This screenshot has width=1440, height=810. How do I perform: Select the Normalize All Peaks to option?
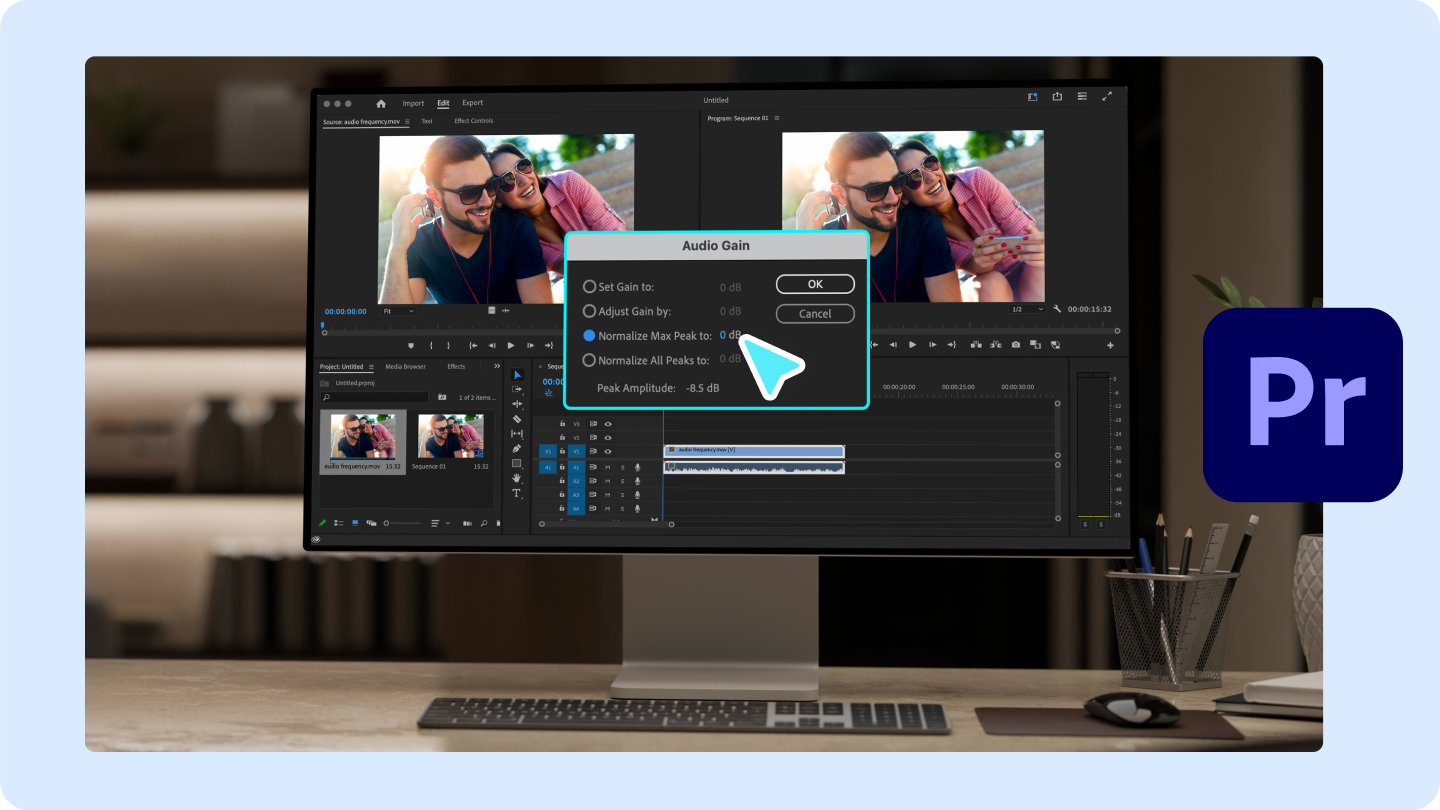point(589,360)
